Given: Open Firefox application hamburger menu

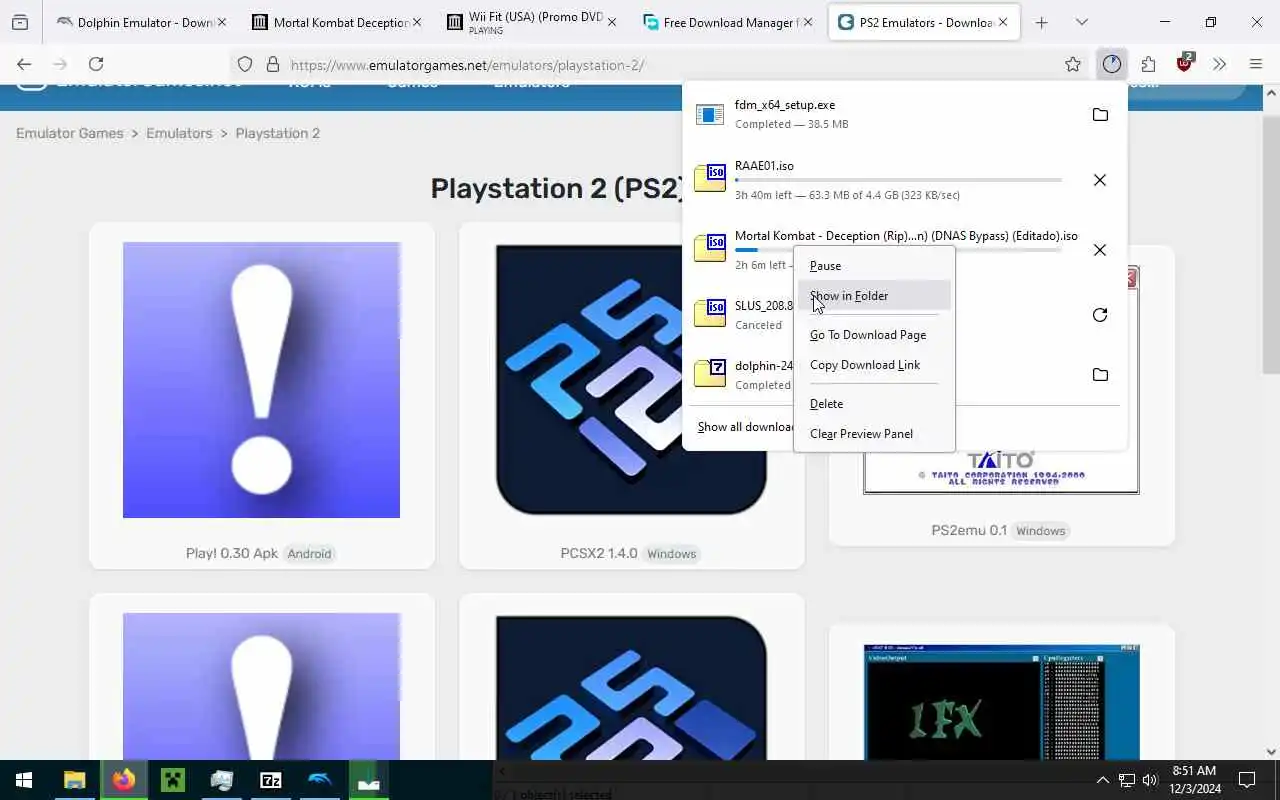Looking at the screenshot, I should coord(1256,64).
